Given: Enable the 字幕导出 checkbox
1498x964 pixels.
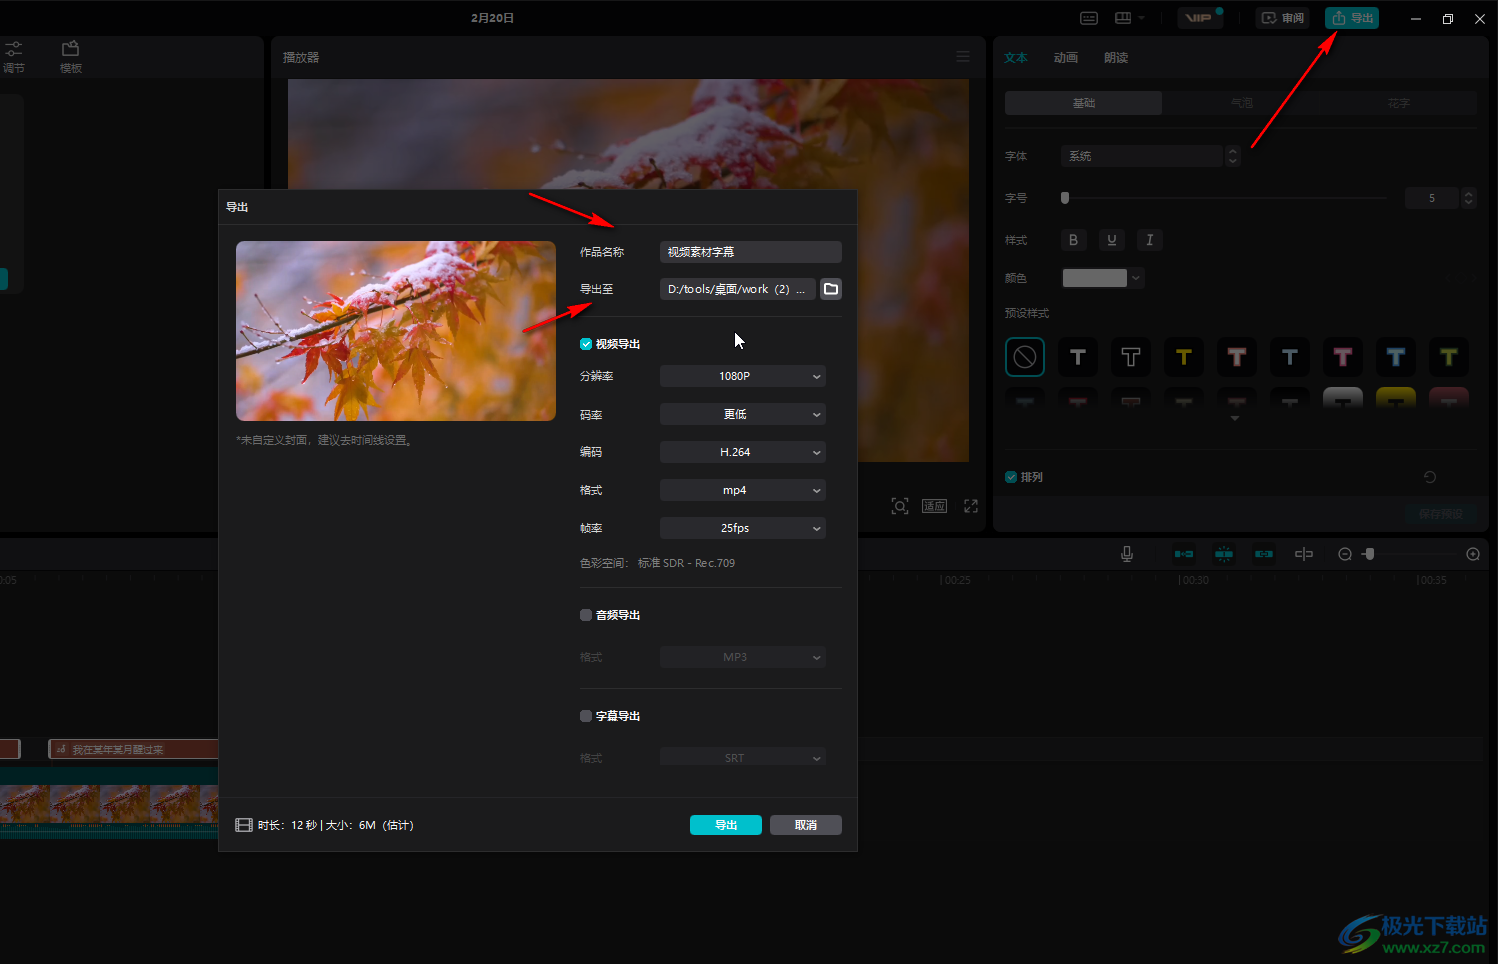Looking at the screenshot, I should (x=586, y=716).
